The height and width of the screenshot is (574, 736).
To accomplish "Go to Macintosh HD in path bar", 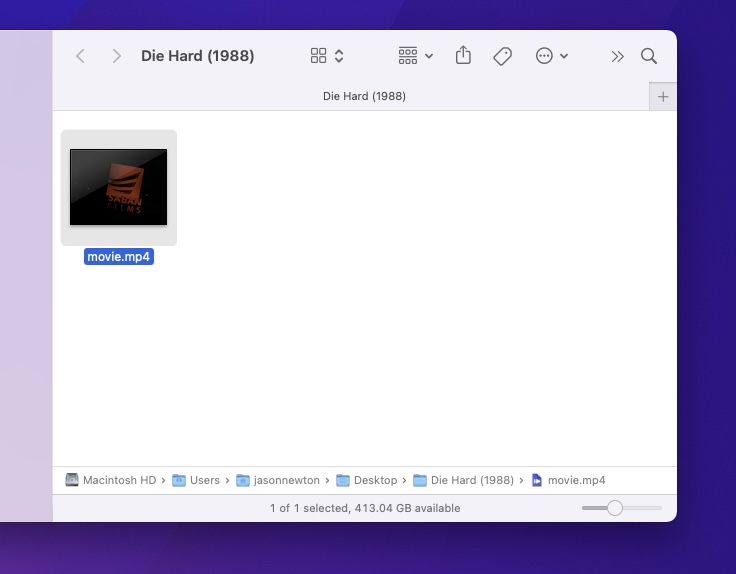I will point(111,480).
